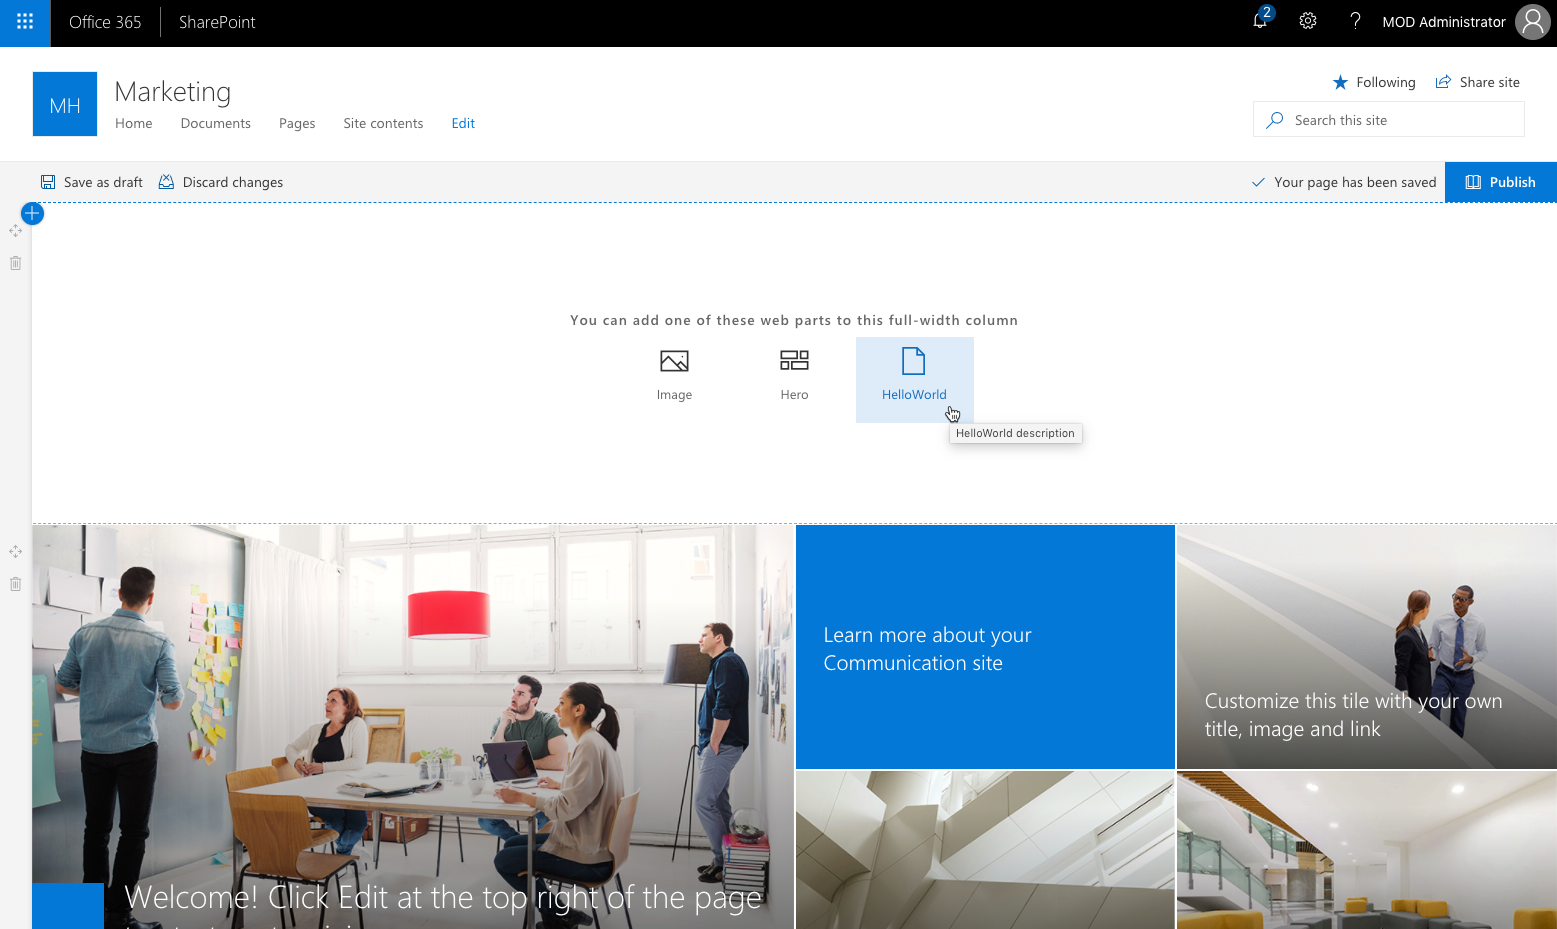Click the help question mark icon
The width and height of the screenshot is (1557, 929).
[x=1355, y=21]
